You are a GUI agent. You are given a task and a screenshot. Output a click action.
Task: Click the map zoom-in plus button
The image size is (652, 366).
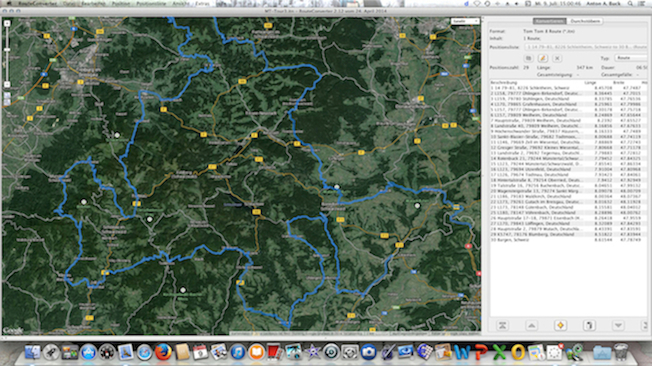point(7,24)
